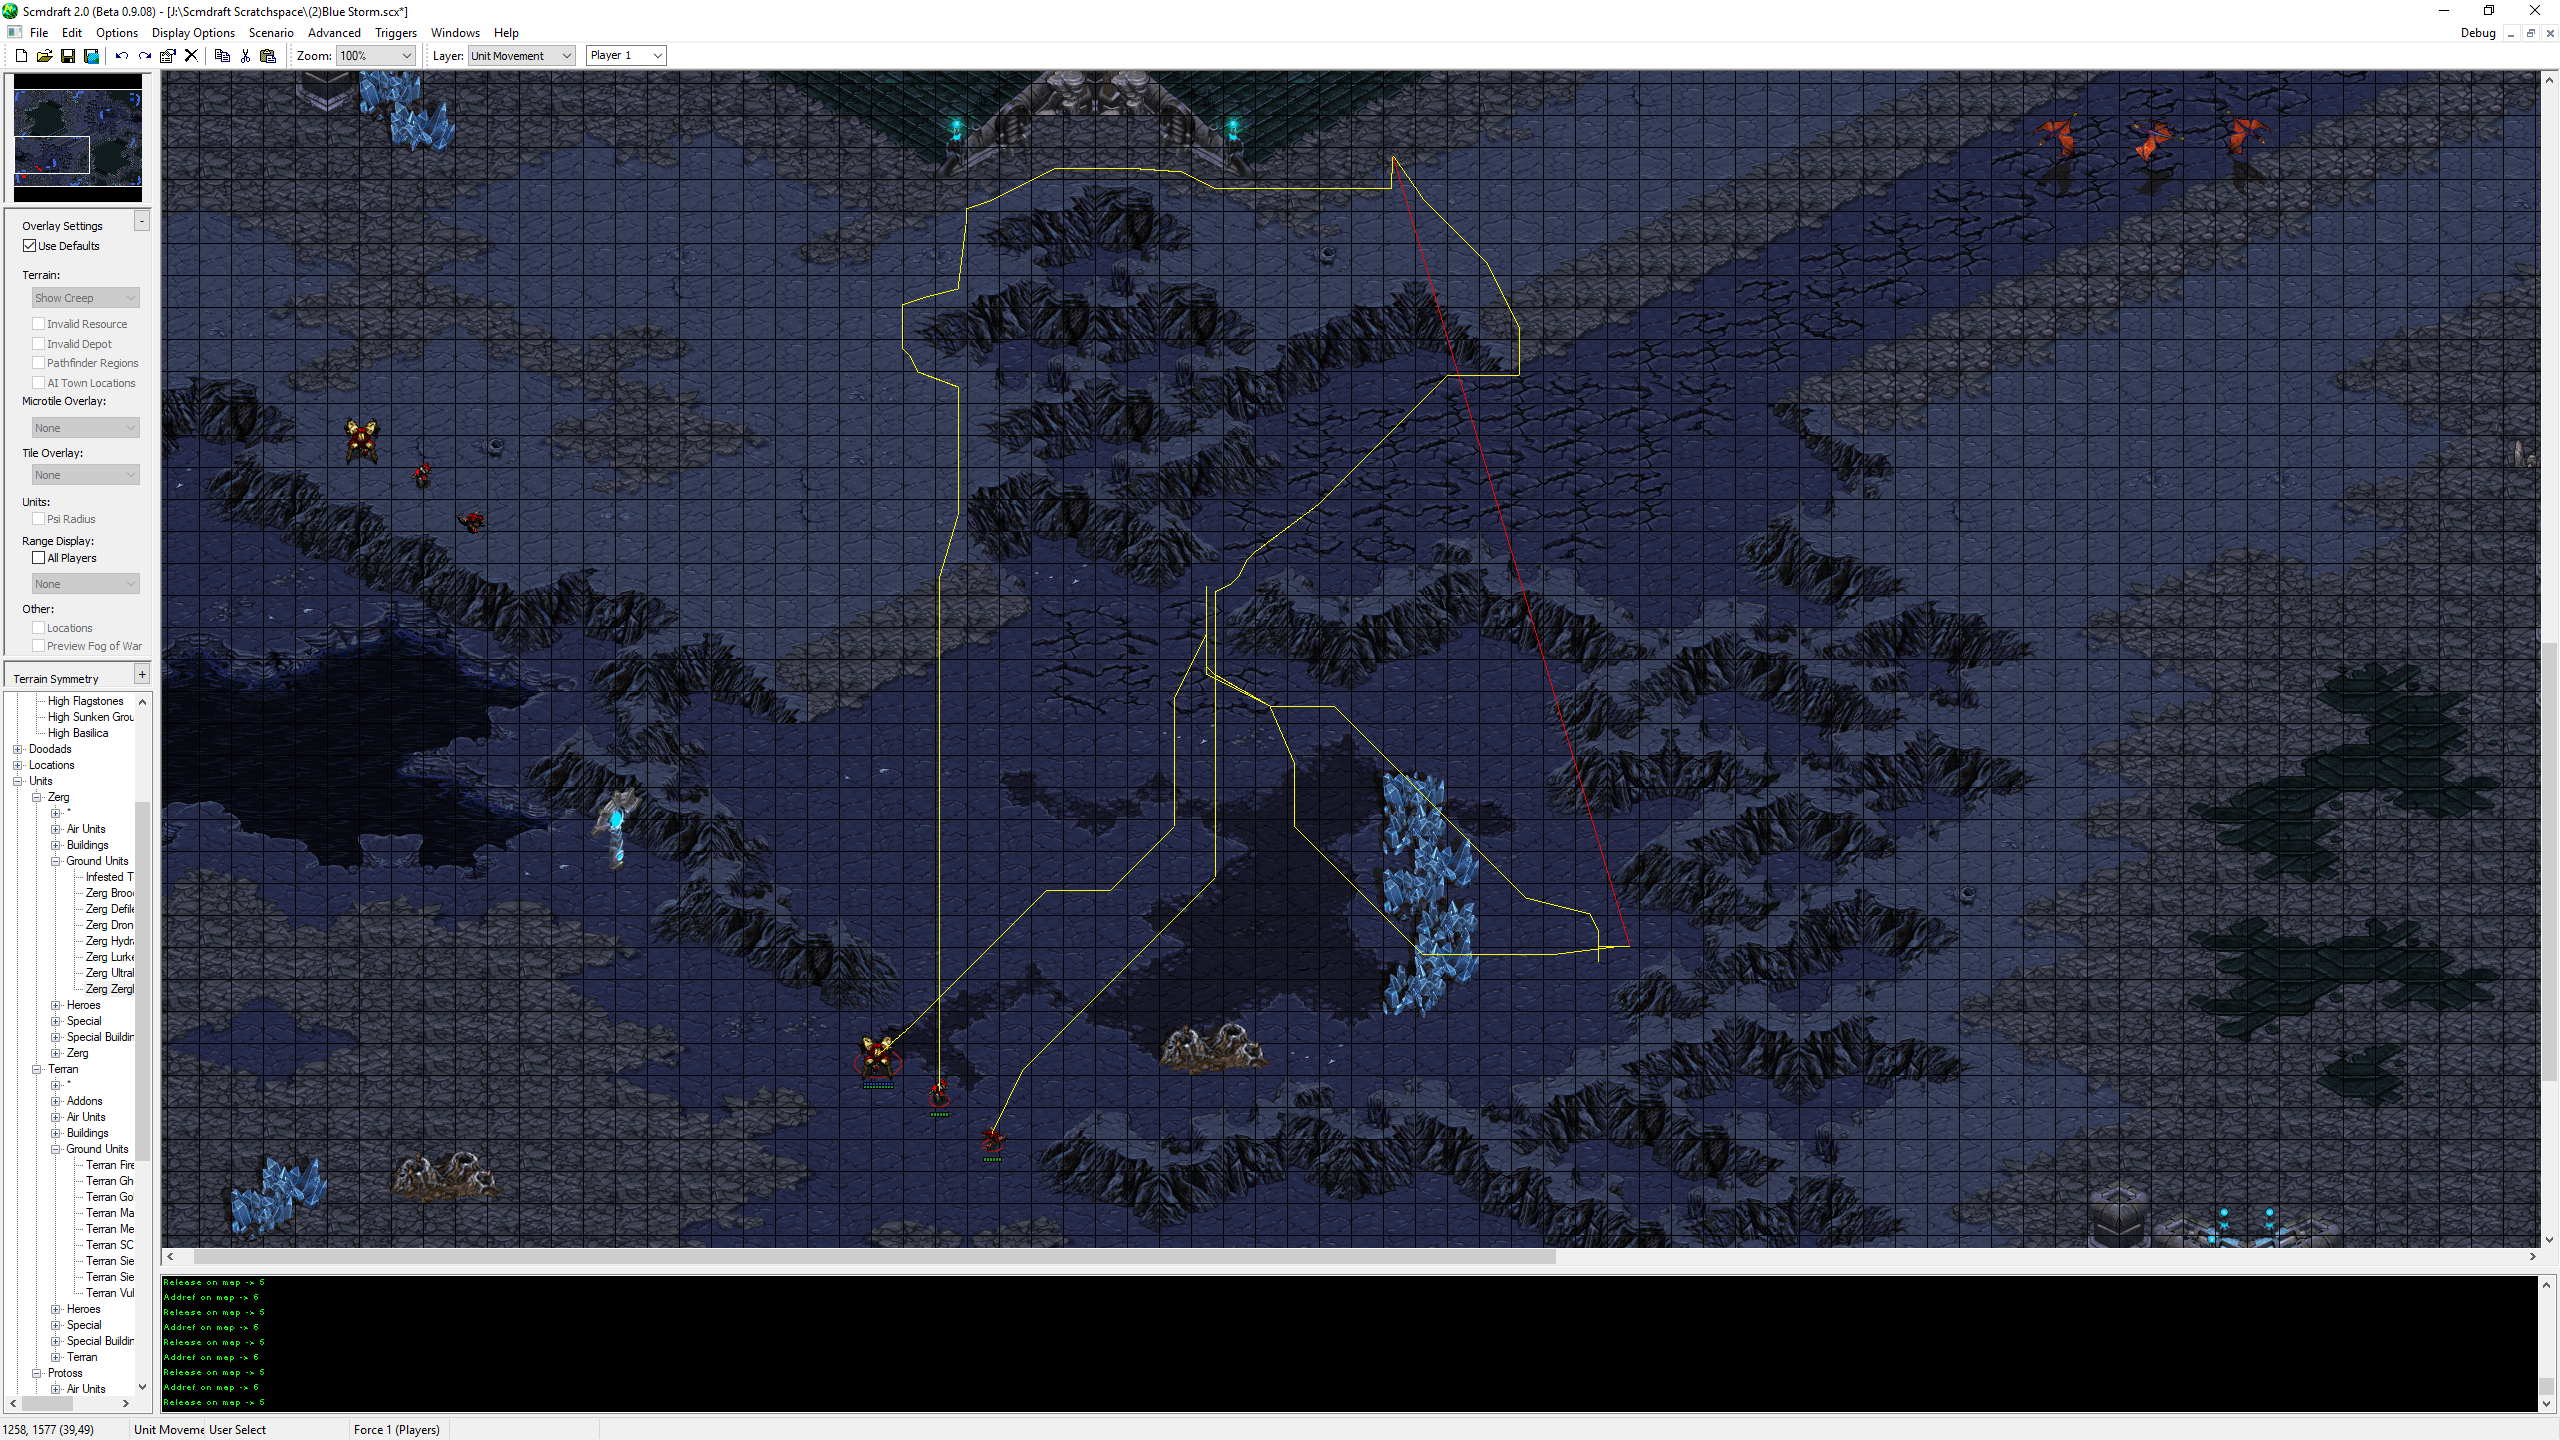Select Zerg Drone in the unit tree

pyautogui.click(x=109, y=925)
